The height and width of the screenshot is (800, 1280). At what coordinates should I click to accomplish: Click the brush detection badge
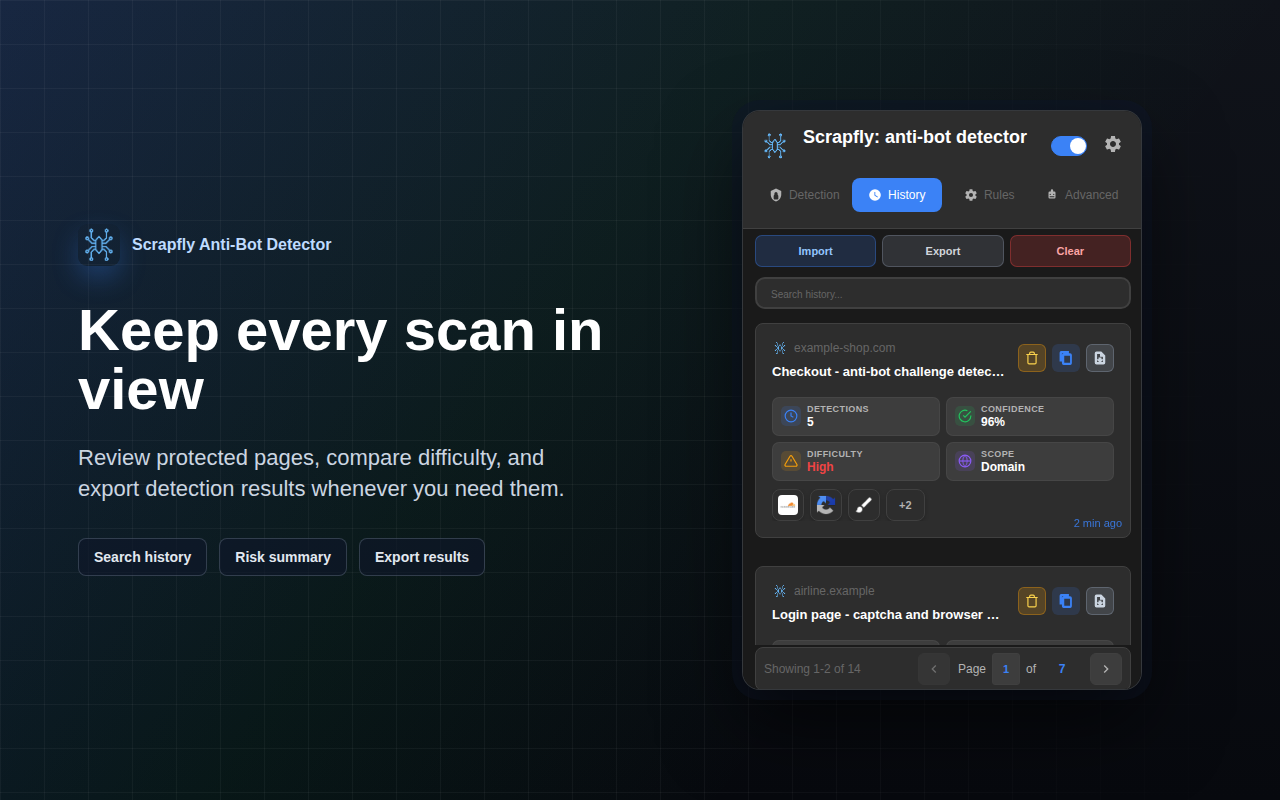coord(864,505)
